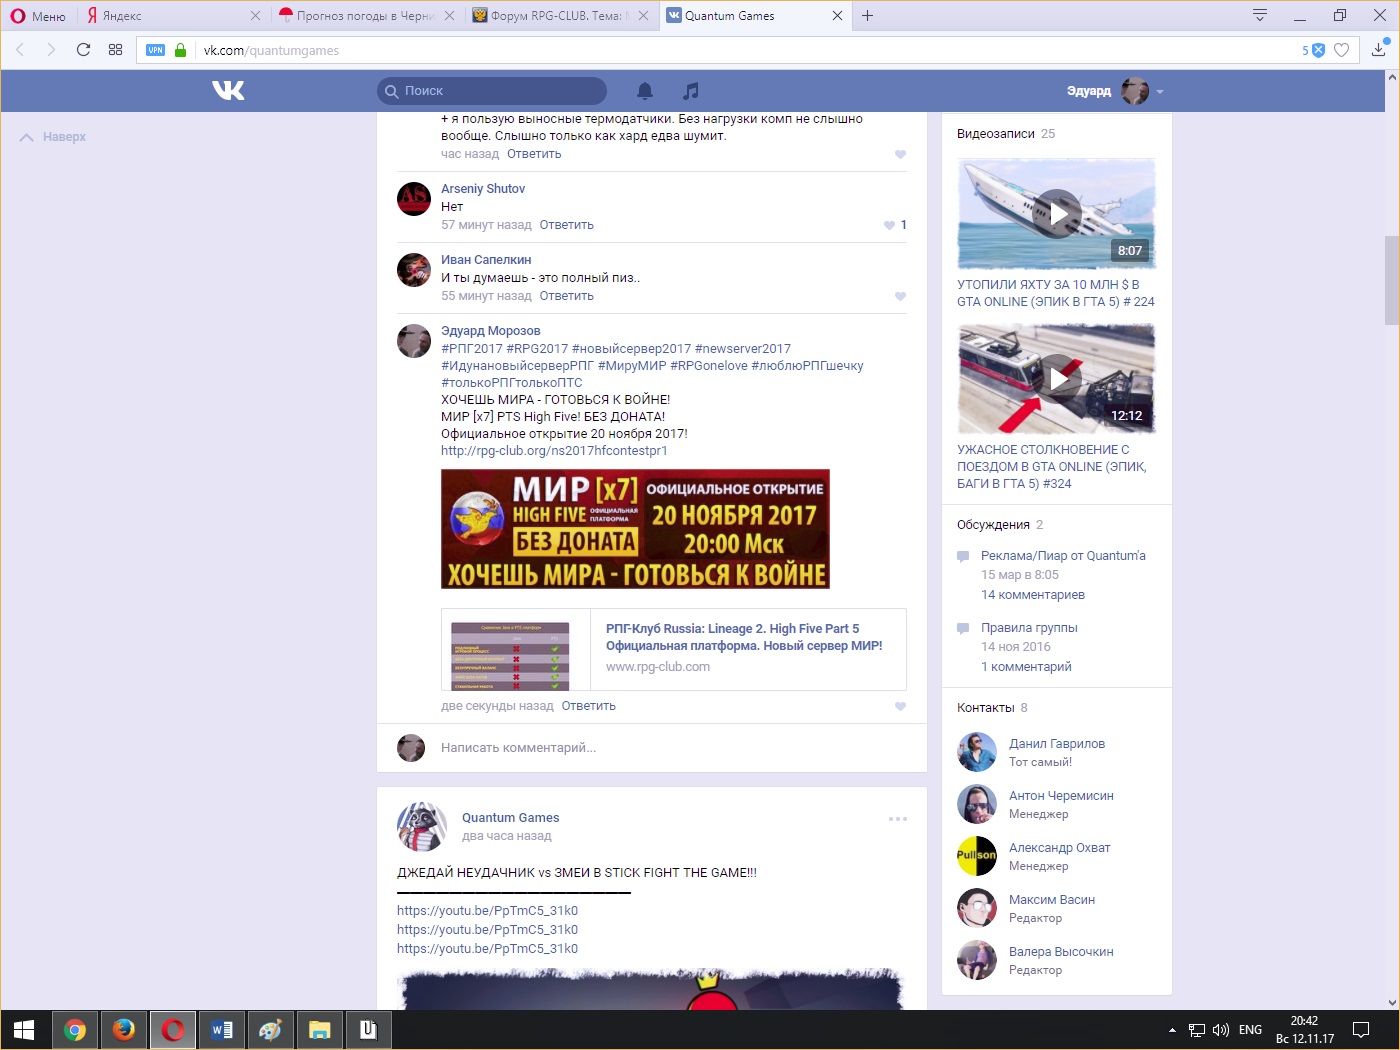Open the rpg-club.org contest link
1400x1050 pixels.
554,451
